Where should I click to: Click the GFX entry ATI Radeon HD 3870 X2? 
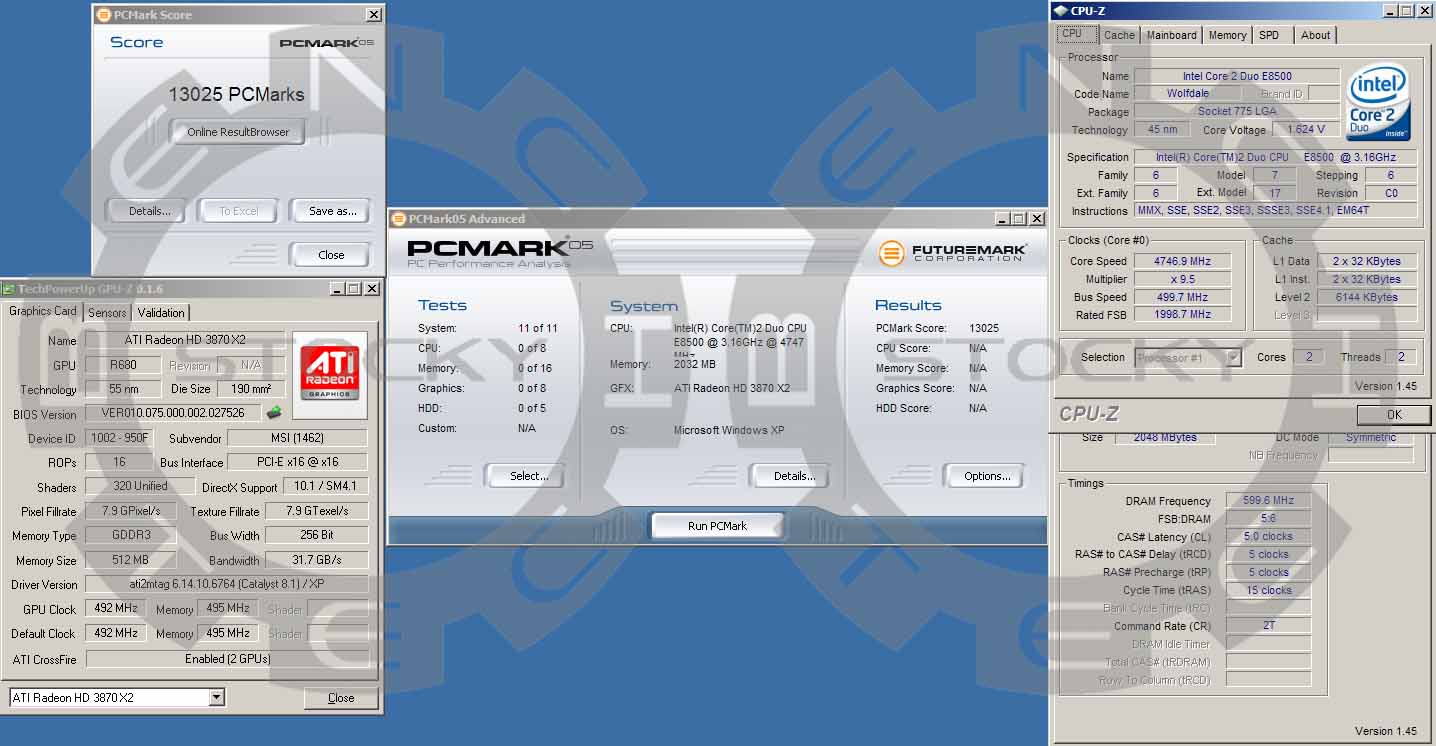pos(732,388)
